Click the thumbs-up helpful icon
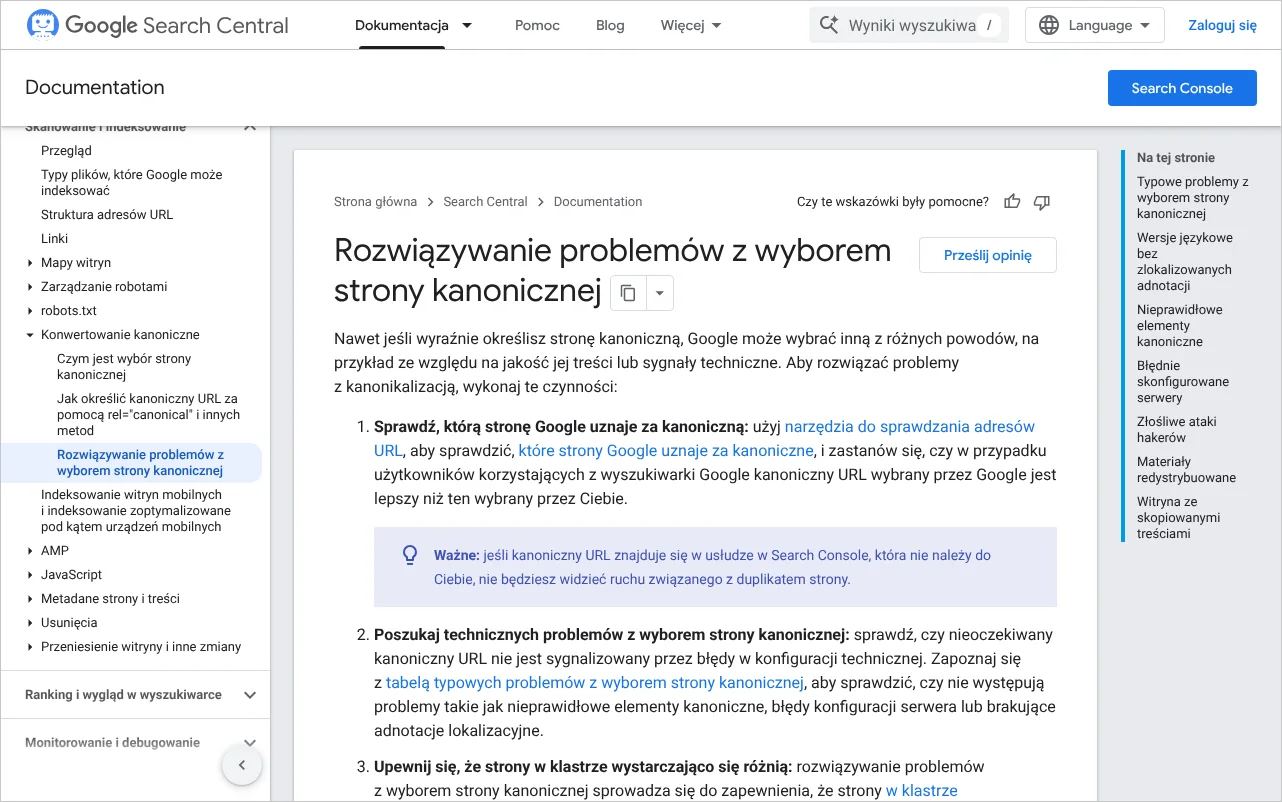This screenshot has width=1282, height=802. tap(1012, 202)
